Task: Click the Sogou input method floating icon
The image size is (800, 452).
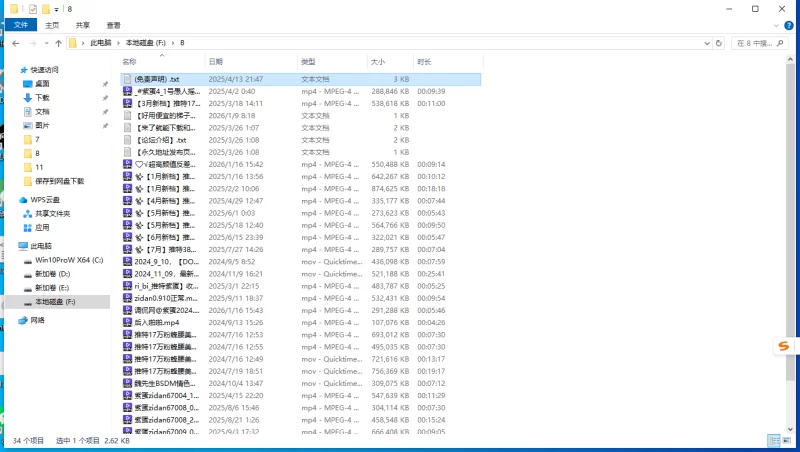Action: (784, 346)
